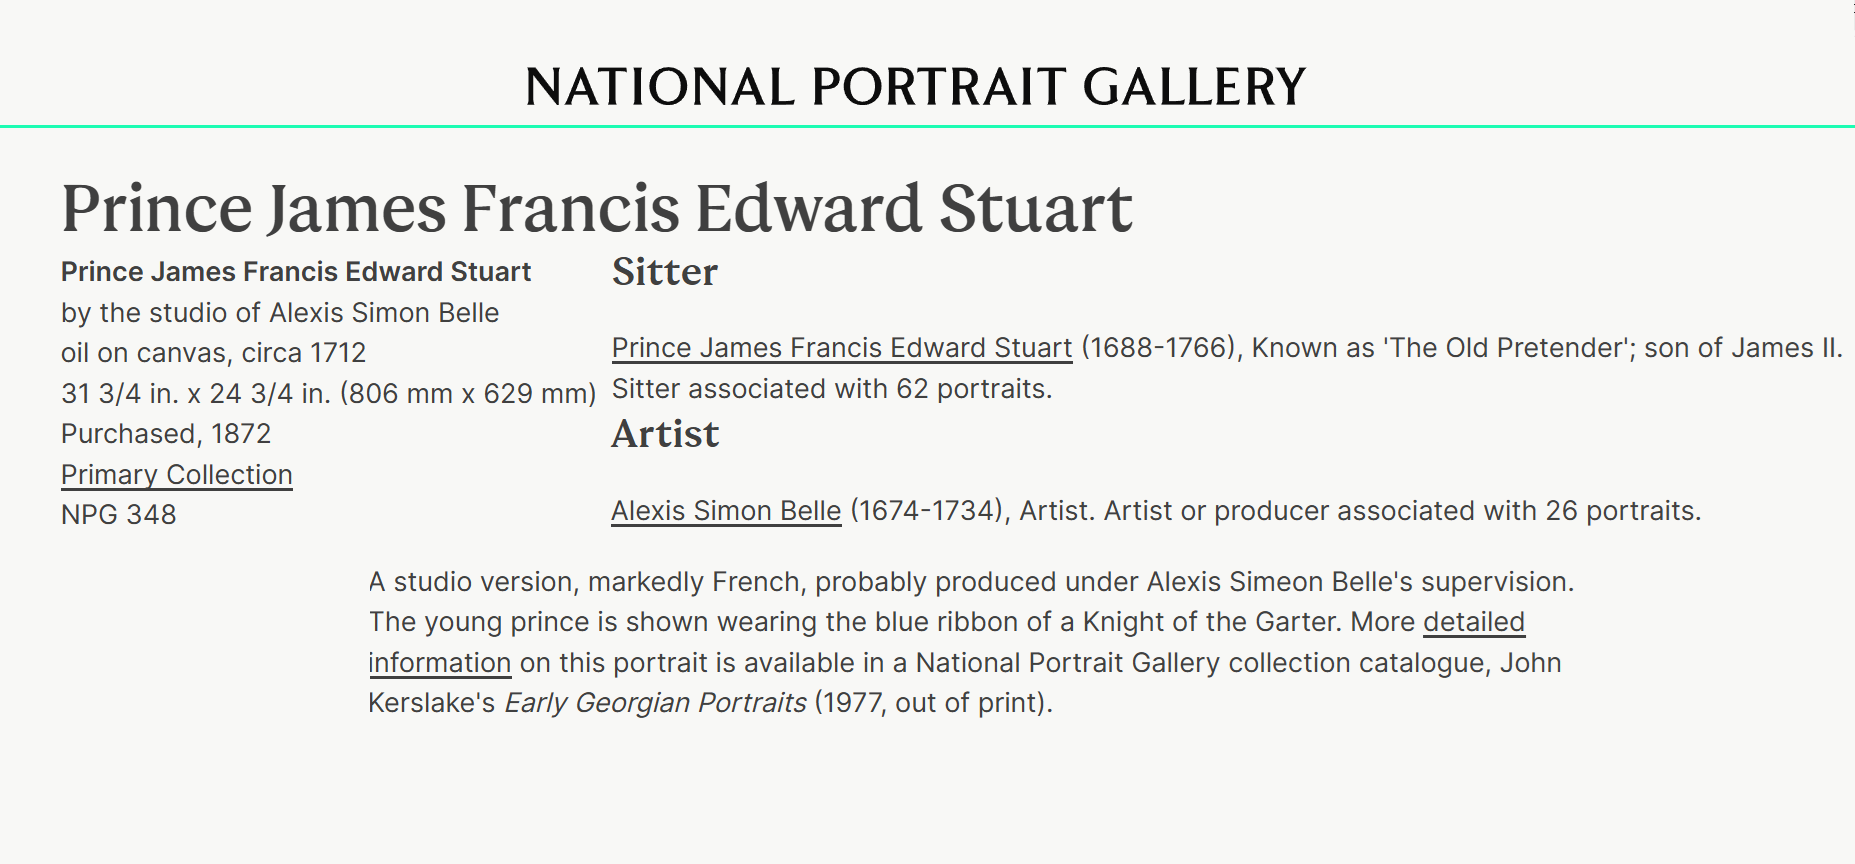Click the NPG 348 accession number
Image resolution: width=1855 pixels, height=864 pixels.
(x=118, y=515)
